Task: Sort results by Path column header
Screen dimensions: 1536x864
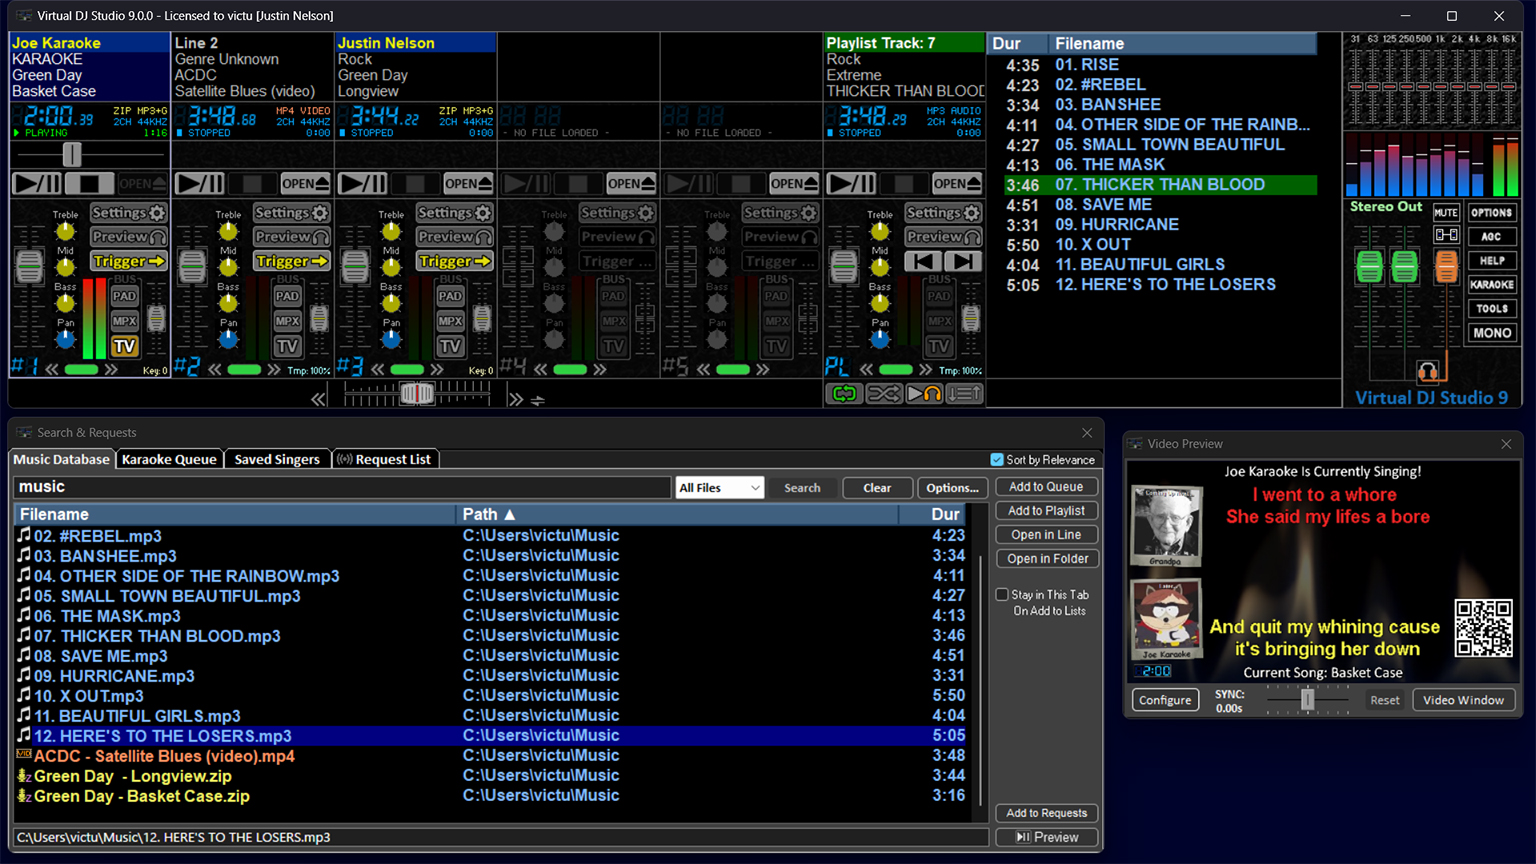Action: [678, 514]
